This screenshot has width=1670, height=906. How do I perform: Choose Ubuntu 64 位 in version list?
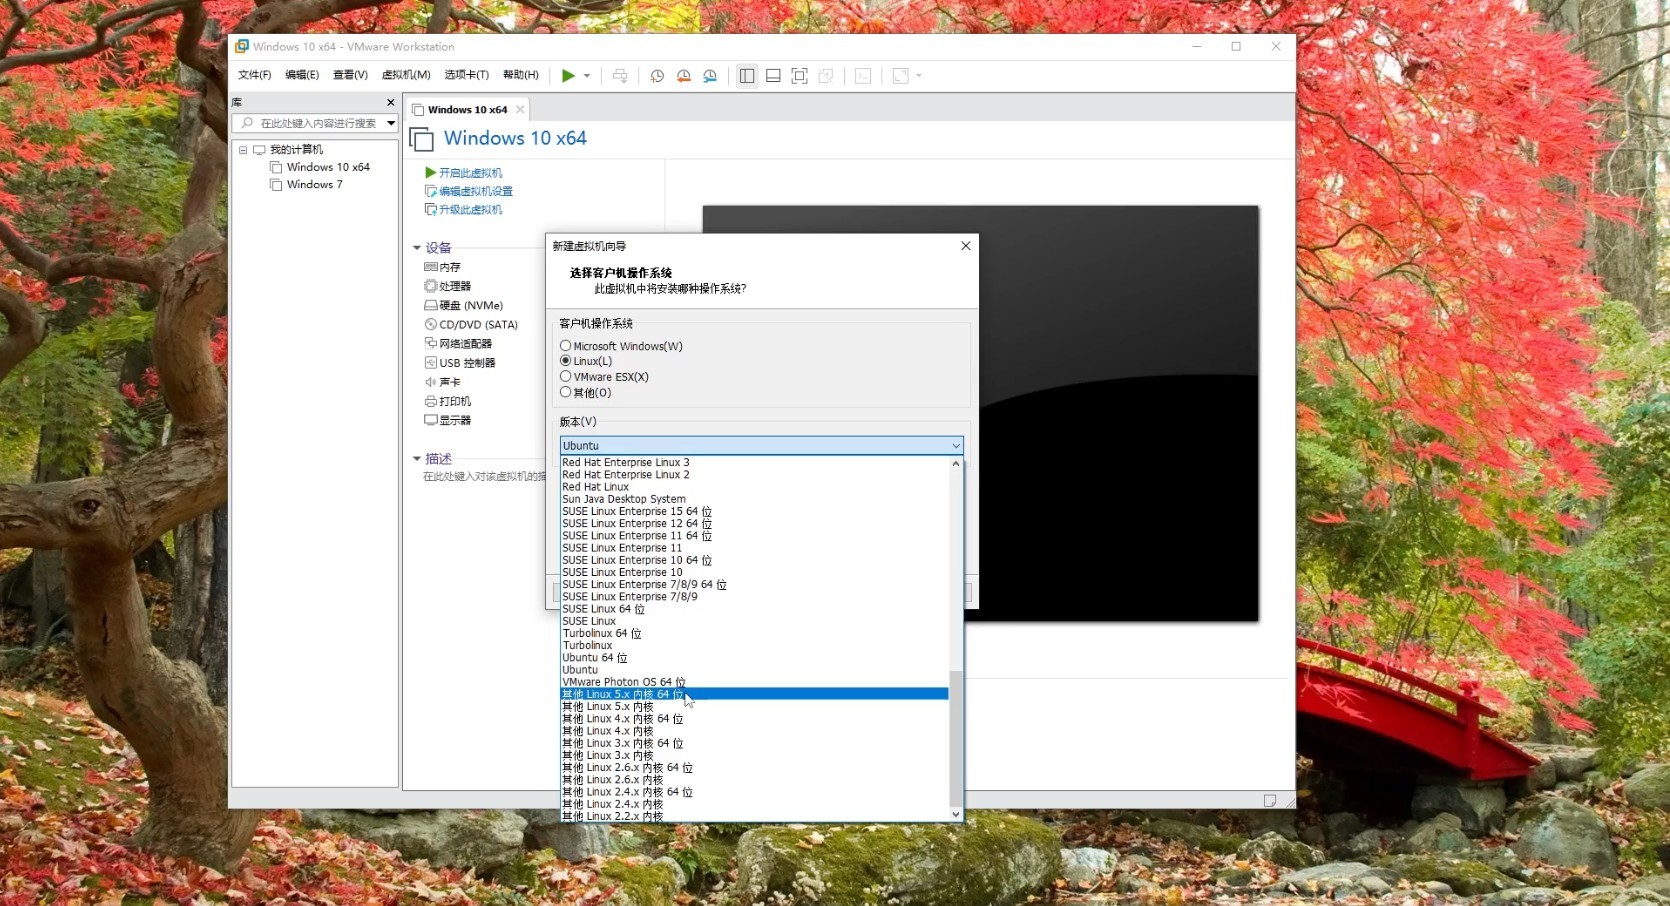pos(754,658)
